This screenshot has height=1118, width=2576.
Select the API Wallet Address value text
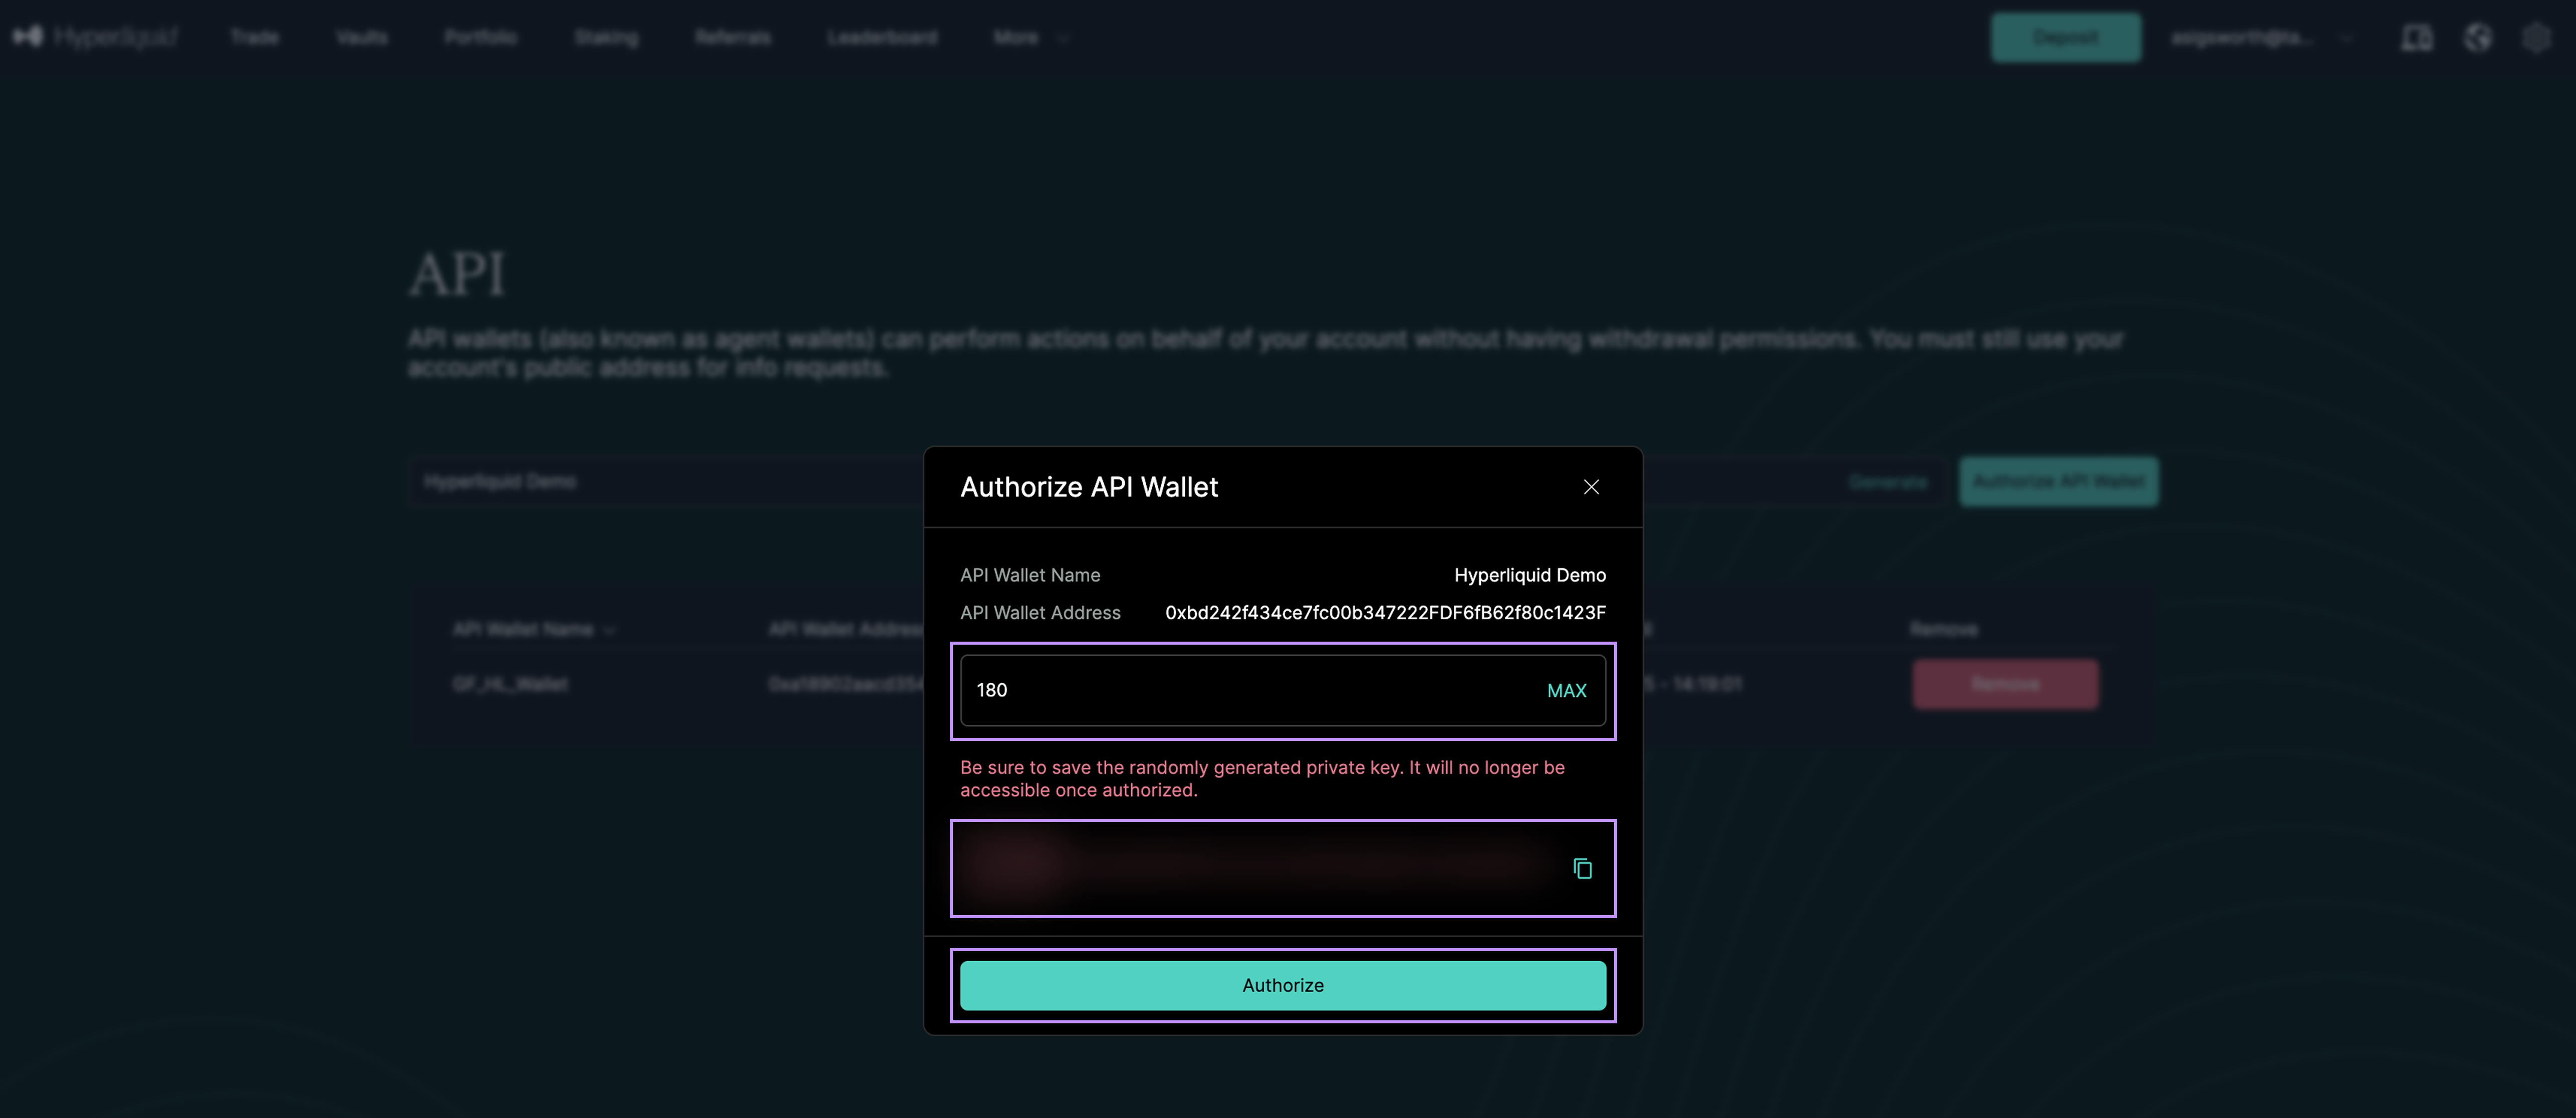tap(1385, 613)
